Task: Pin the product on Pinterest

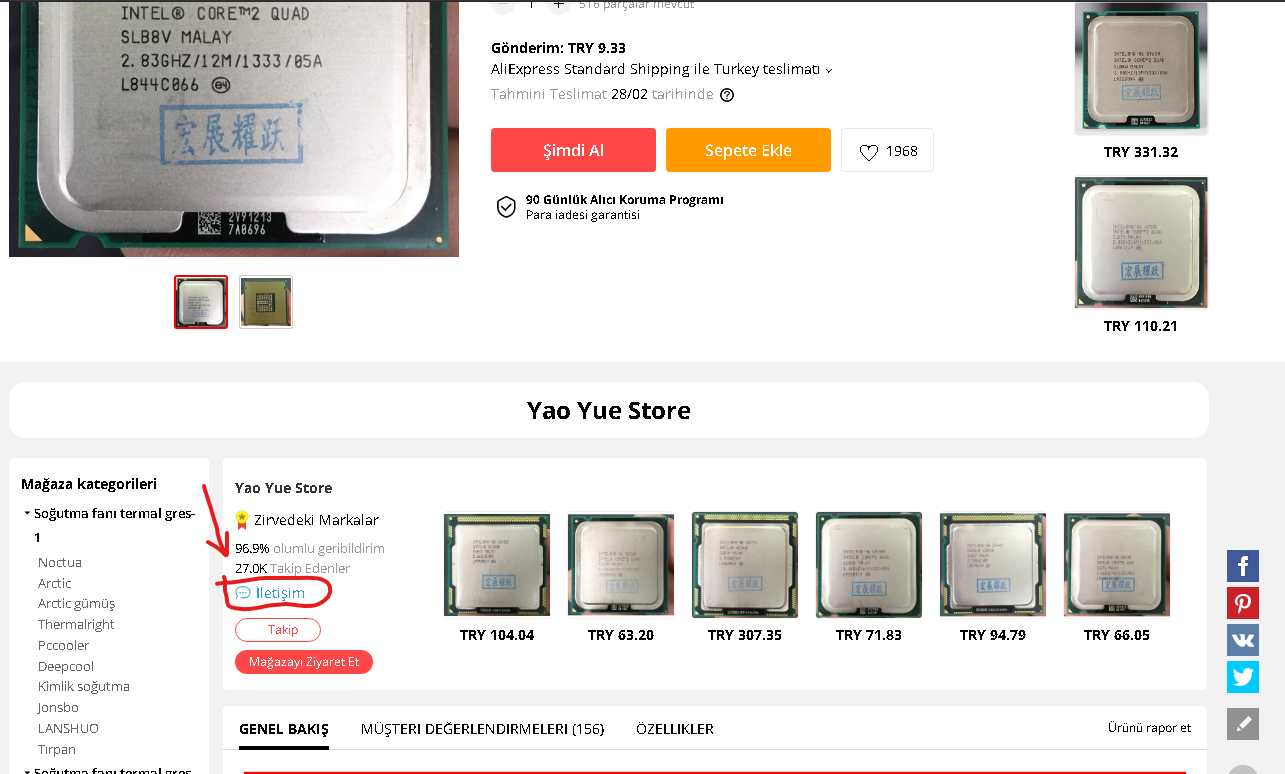Action: (1243, 603)
